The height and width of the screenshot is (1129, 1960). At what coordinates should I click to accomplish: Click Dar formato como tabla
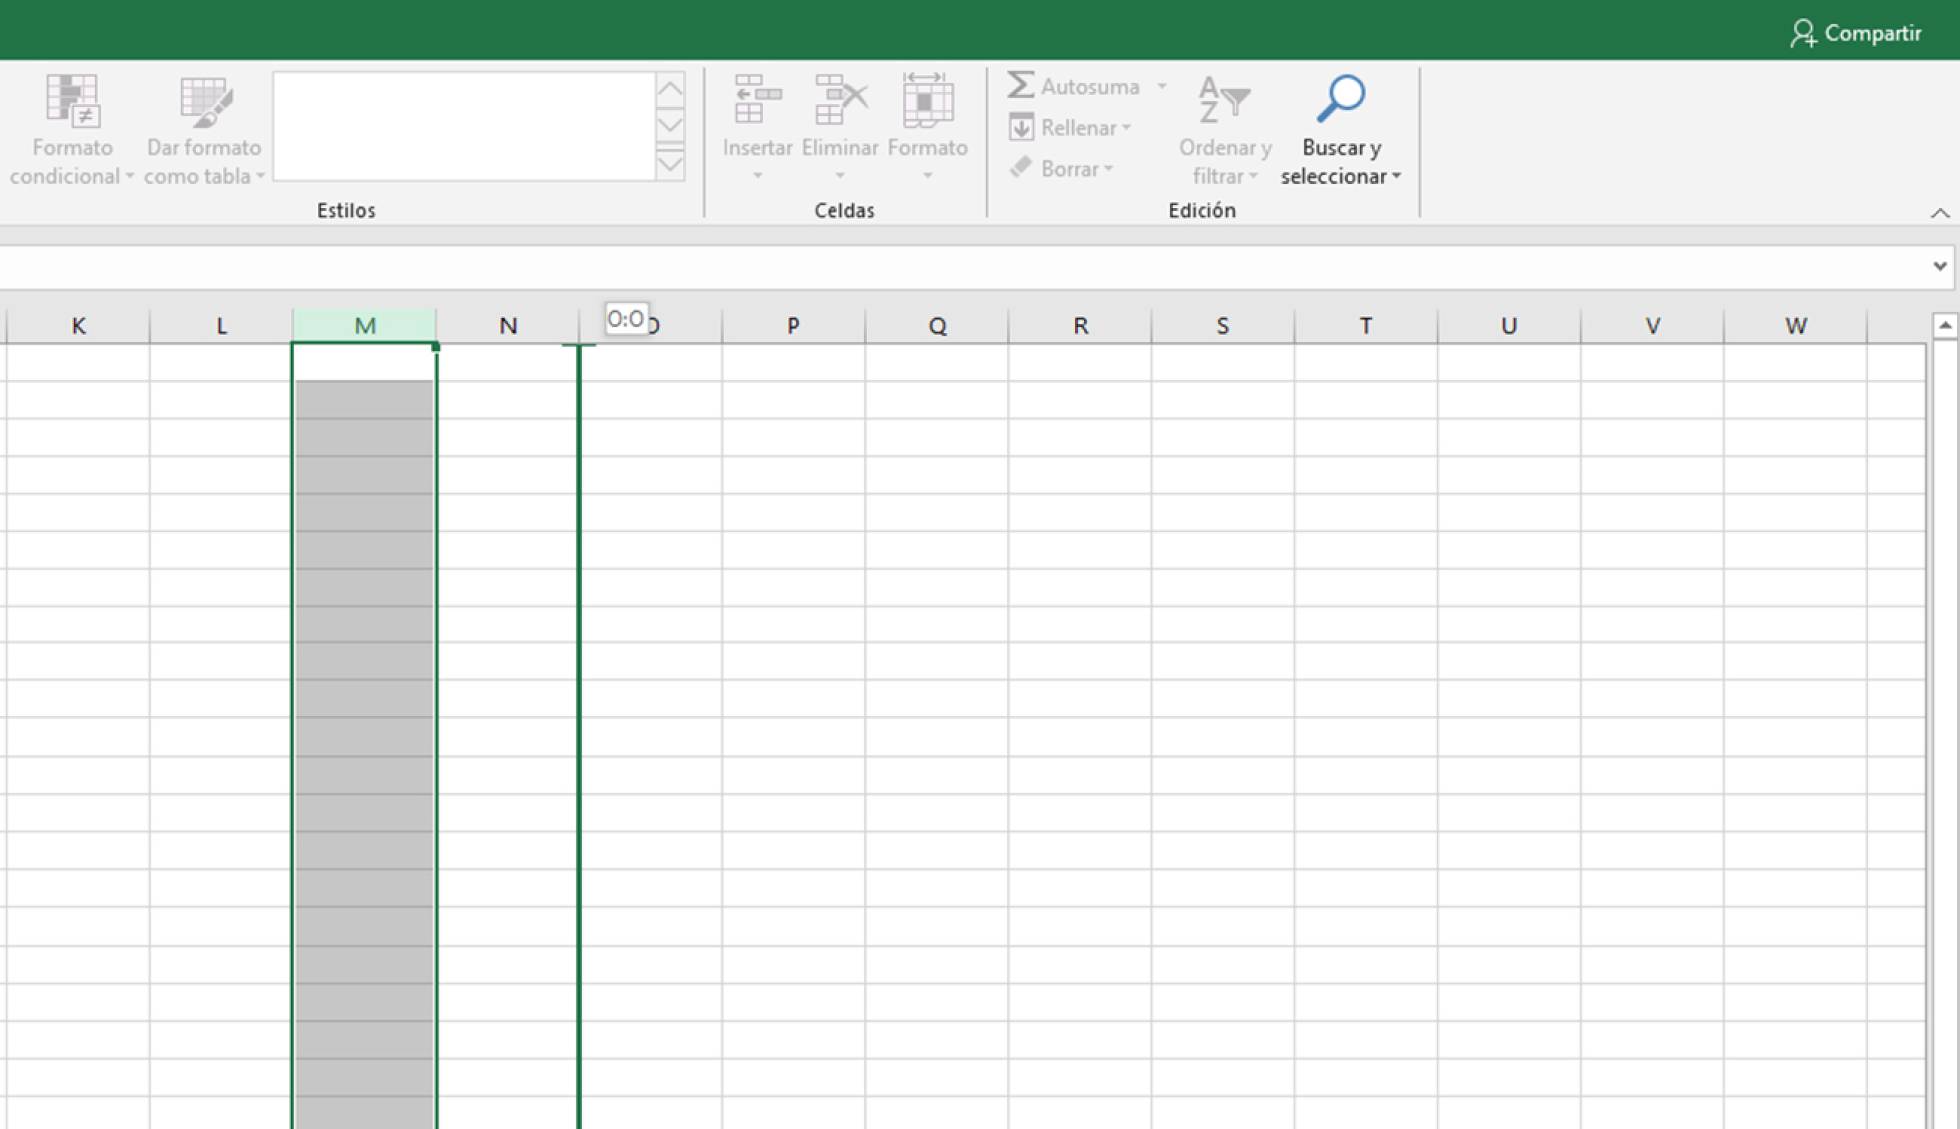(203, 128)
